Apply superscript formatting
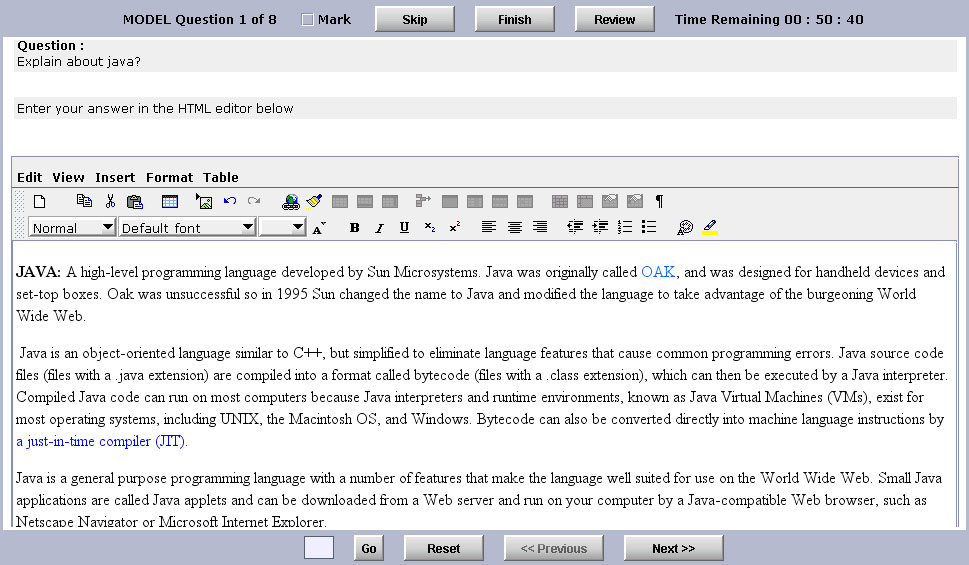The width and height of the screenshot is (969, 565). click(455, 227)
